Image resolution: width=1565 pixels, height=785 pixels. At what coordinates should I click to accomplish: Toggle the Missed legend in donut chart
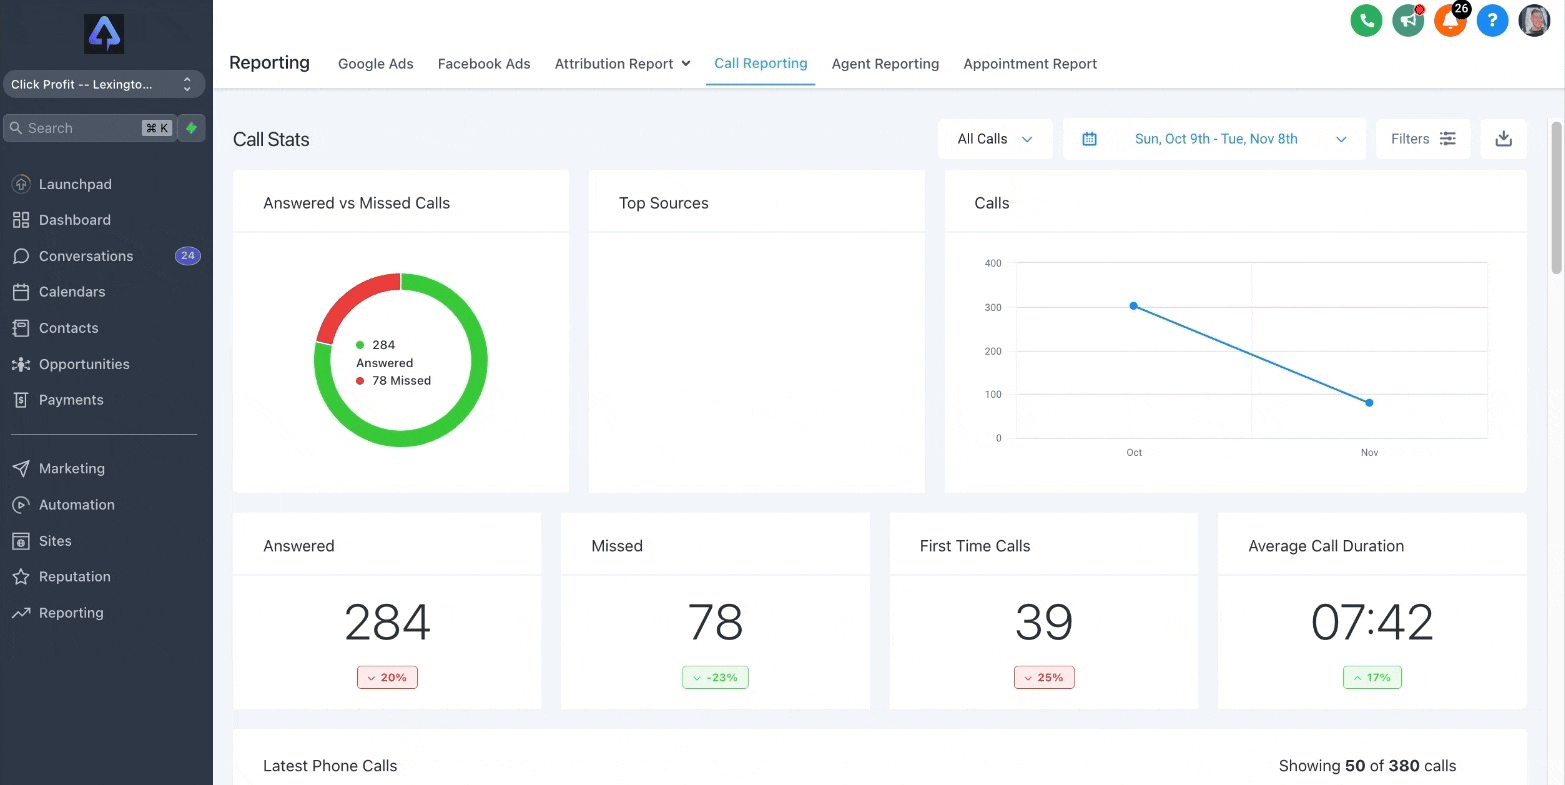393,381
